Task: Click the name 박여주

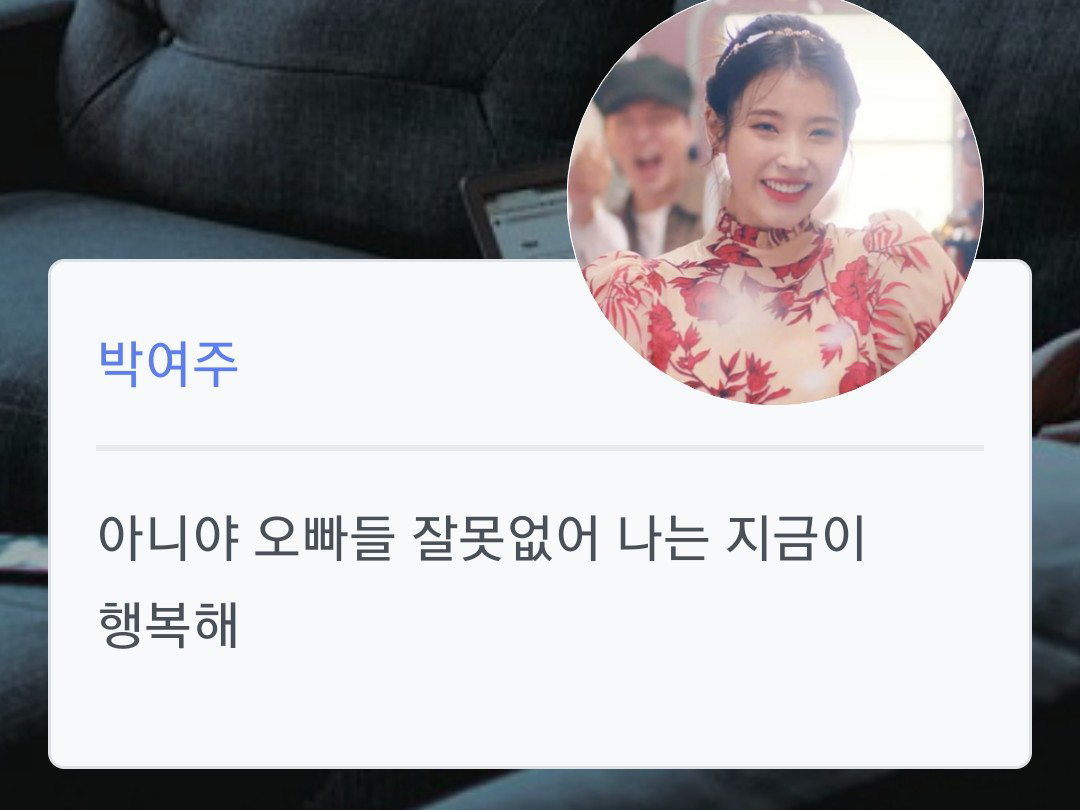Action: (x=169, y=364)
